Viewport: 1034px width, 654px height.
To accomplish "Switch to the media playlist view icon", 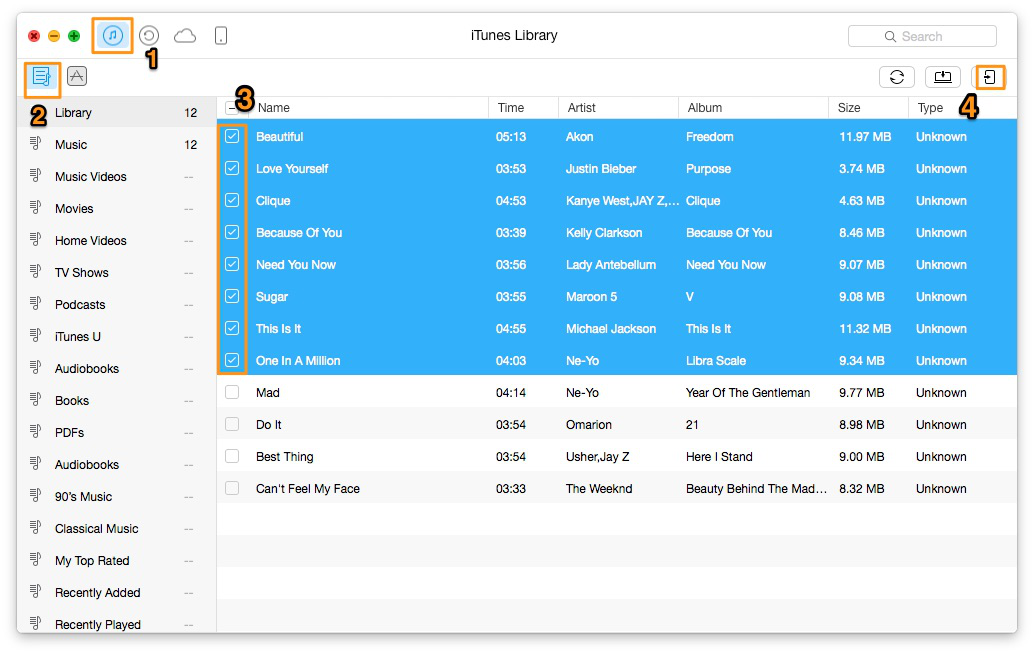I will coord(42,77).
